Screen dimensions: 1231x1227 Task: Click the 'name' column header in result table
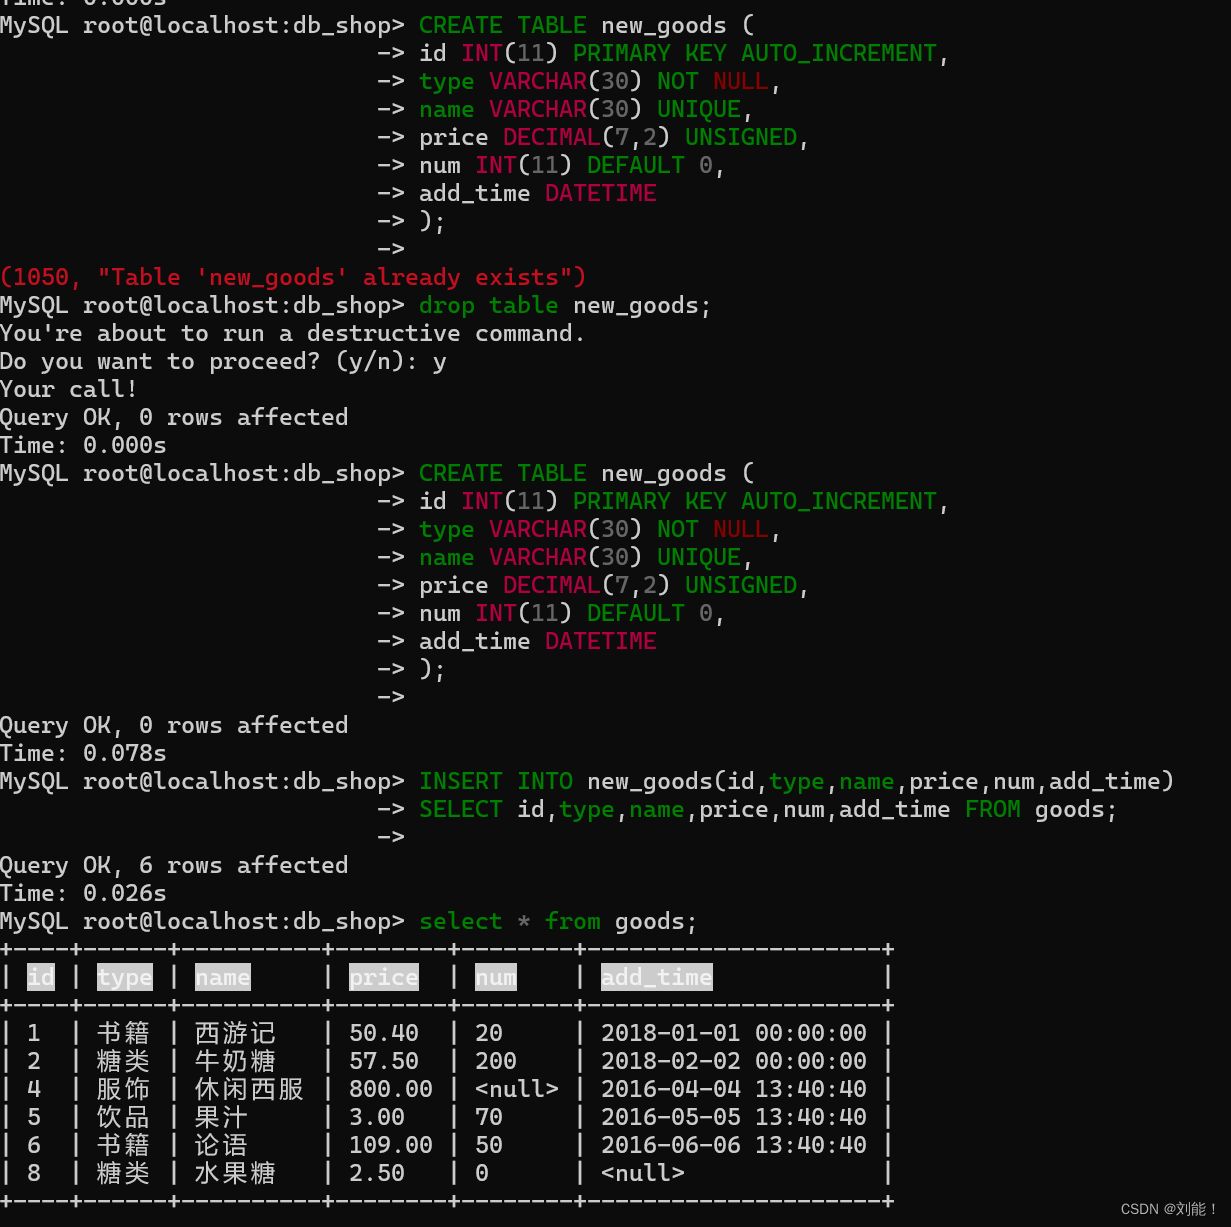223,977
